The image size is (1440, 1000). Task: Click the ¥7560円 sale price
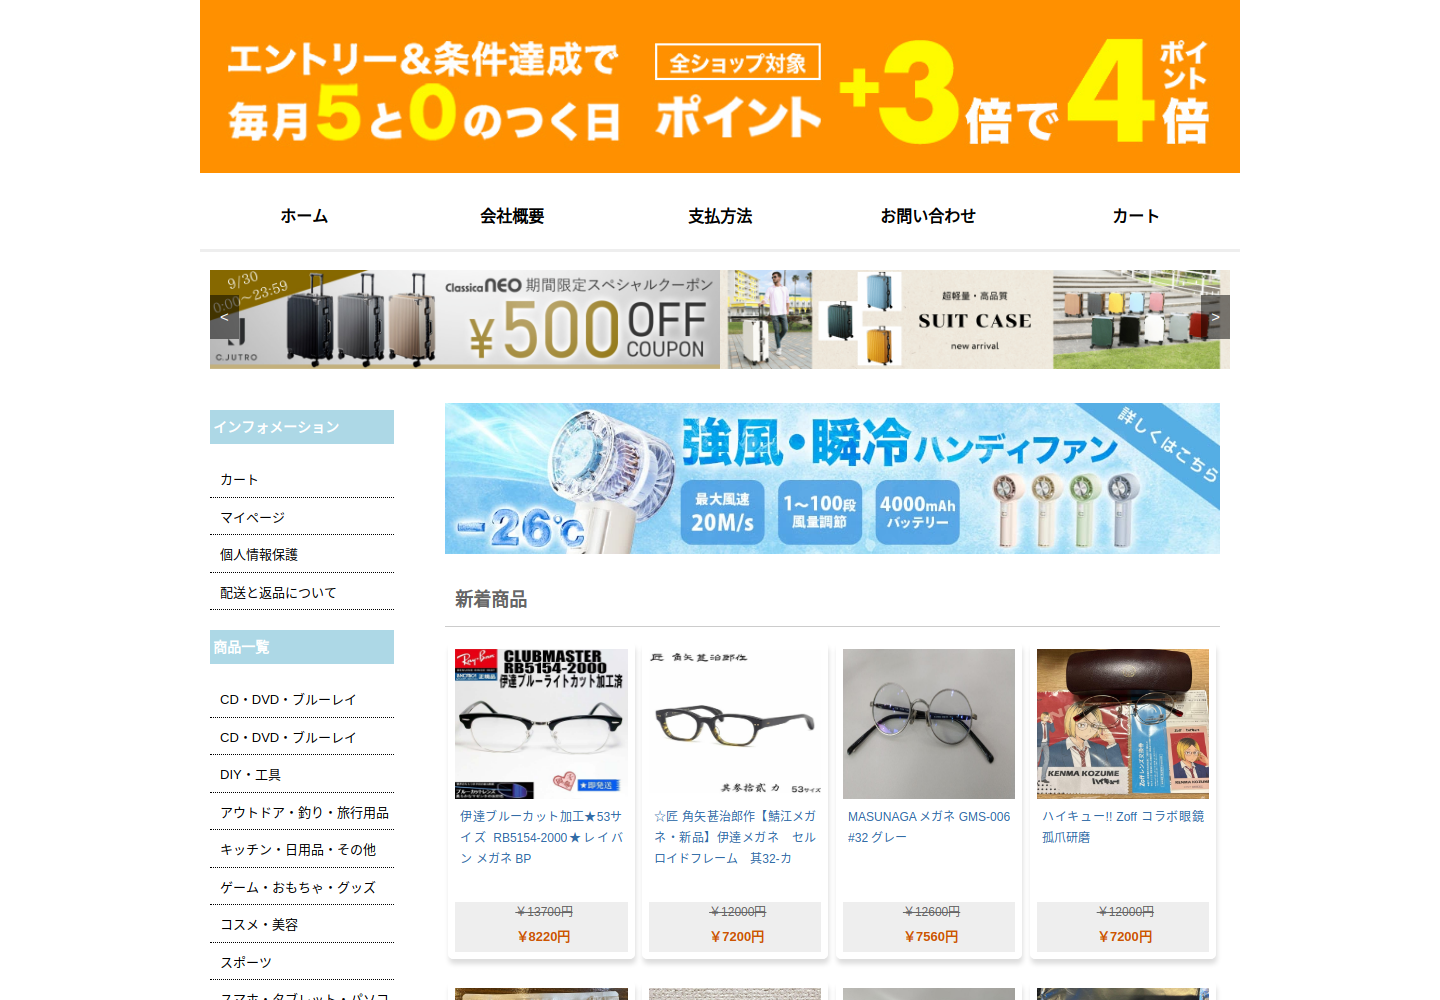click(x=931, y=937)
